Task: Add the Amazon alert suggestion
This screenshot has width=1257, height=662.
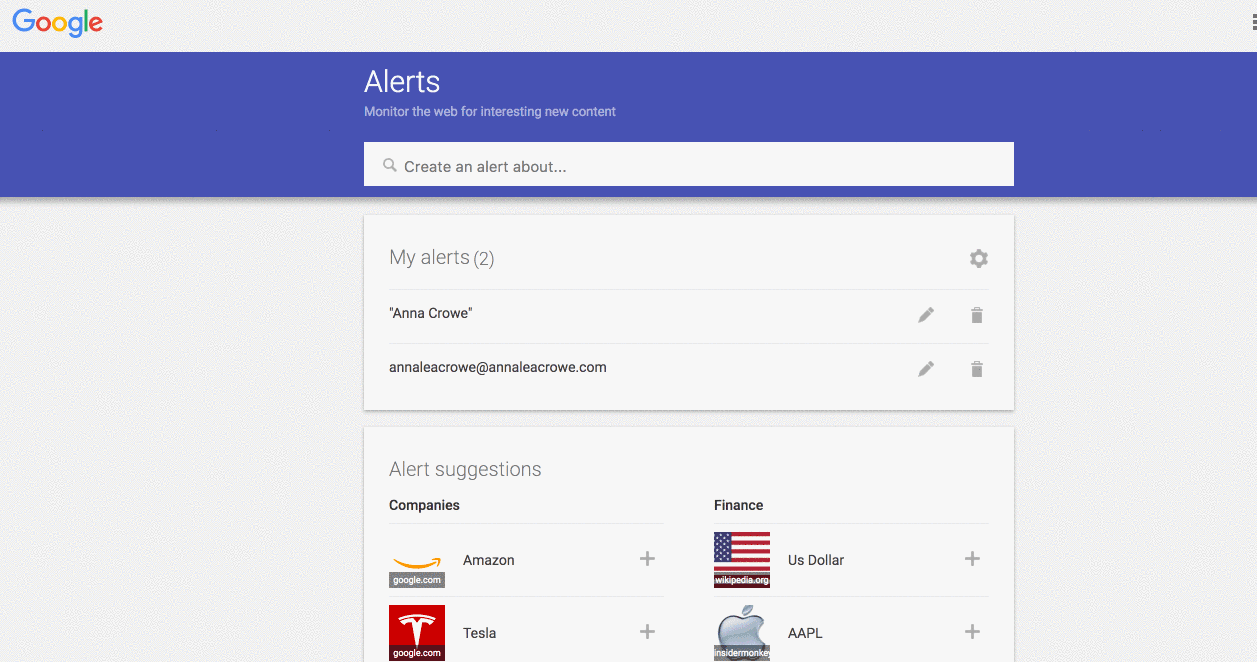Action: [647, 559]
